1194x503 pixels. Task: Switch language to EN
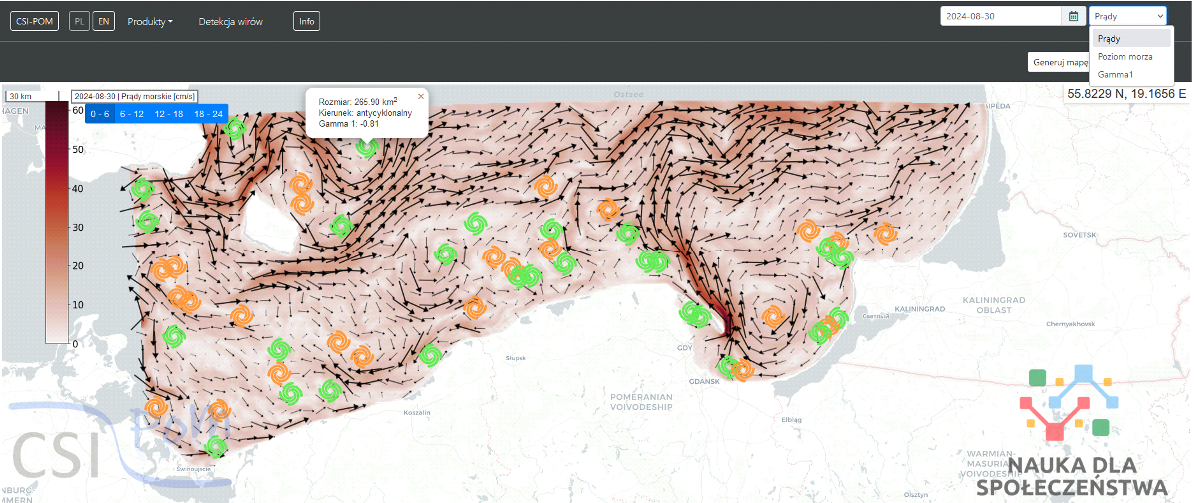click(103, 21)
